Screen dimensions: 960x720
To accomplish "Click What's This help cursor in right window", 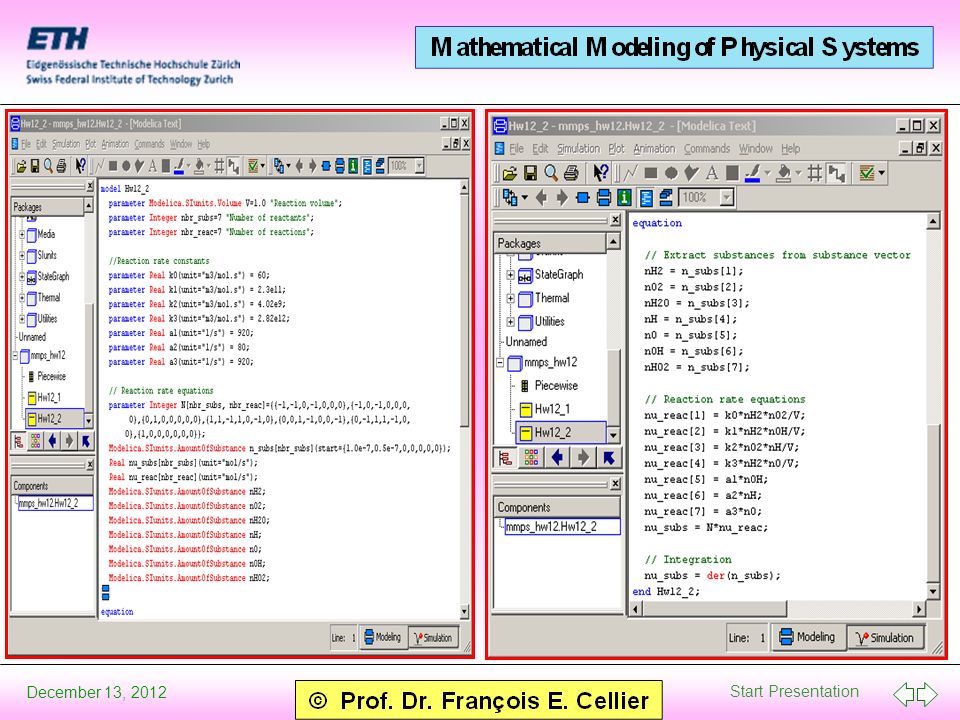I will tap(601, 174).
